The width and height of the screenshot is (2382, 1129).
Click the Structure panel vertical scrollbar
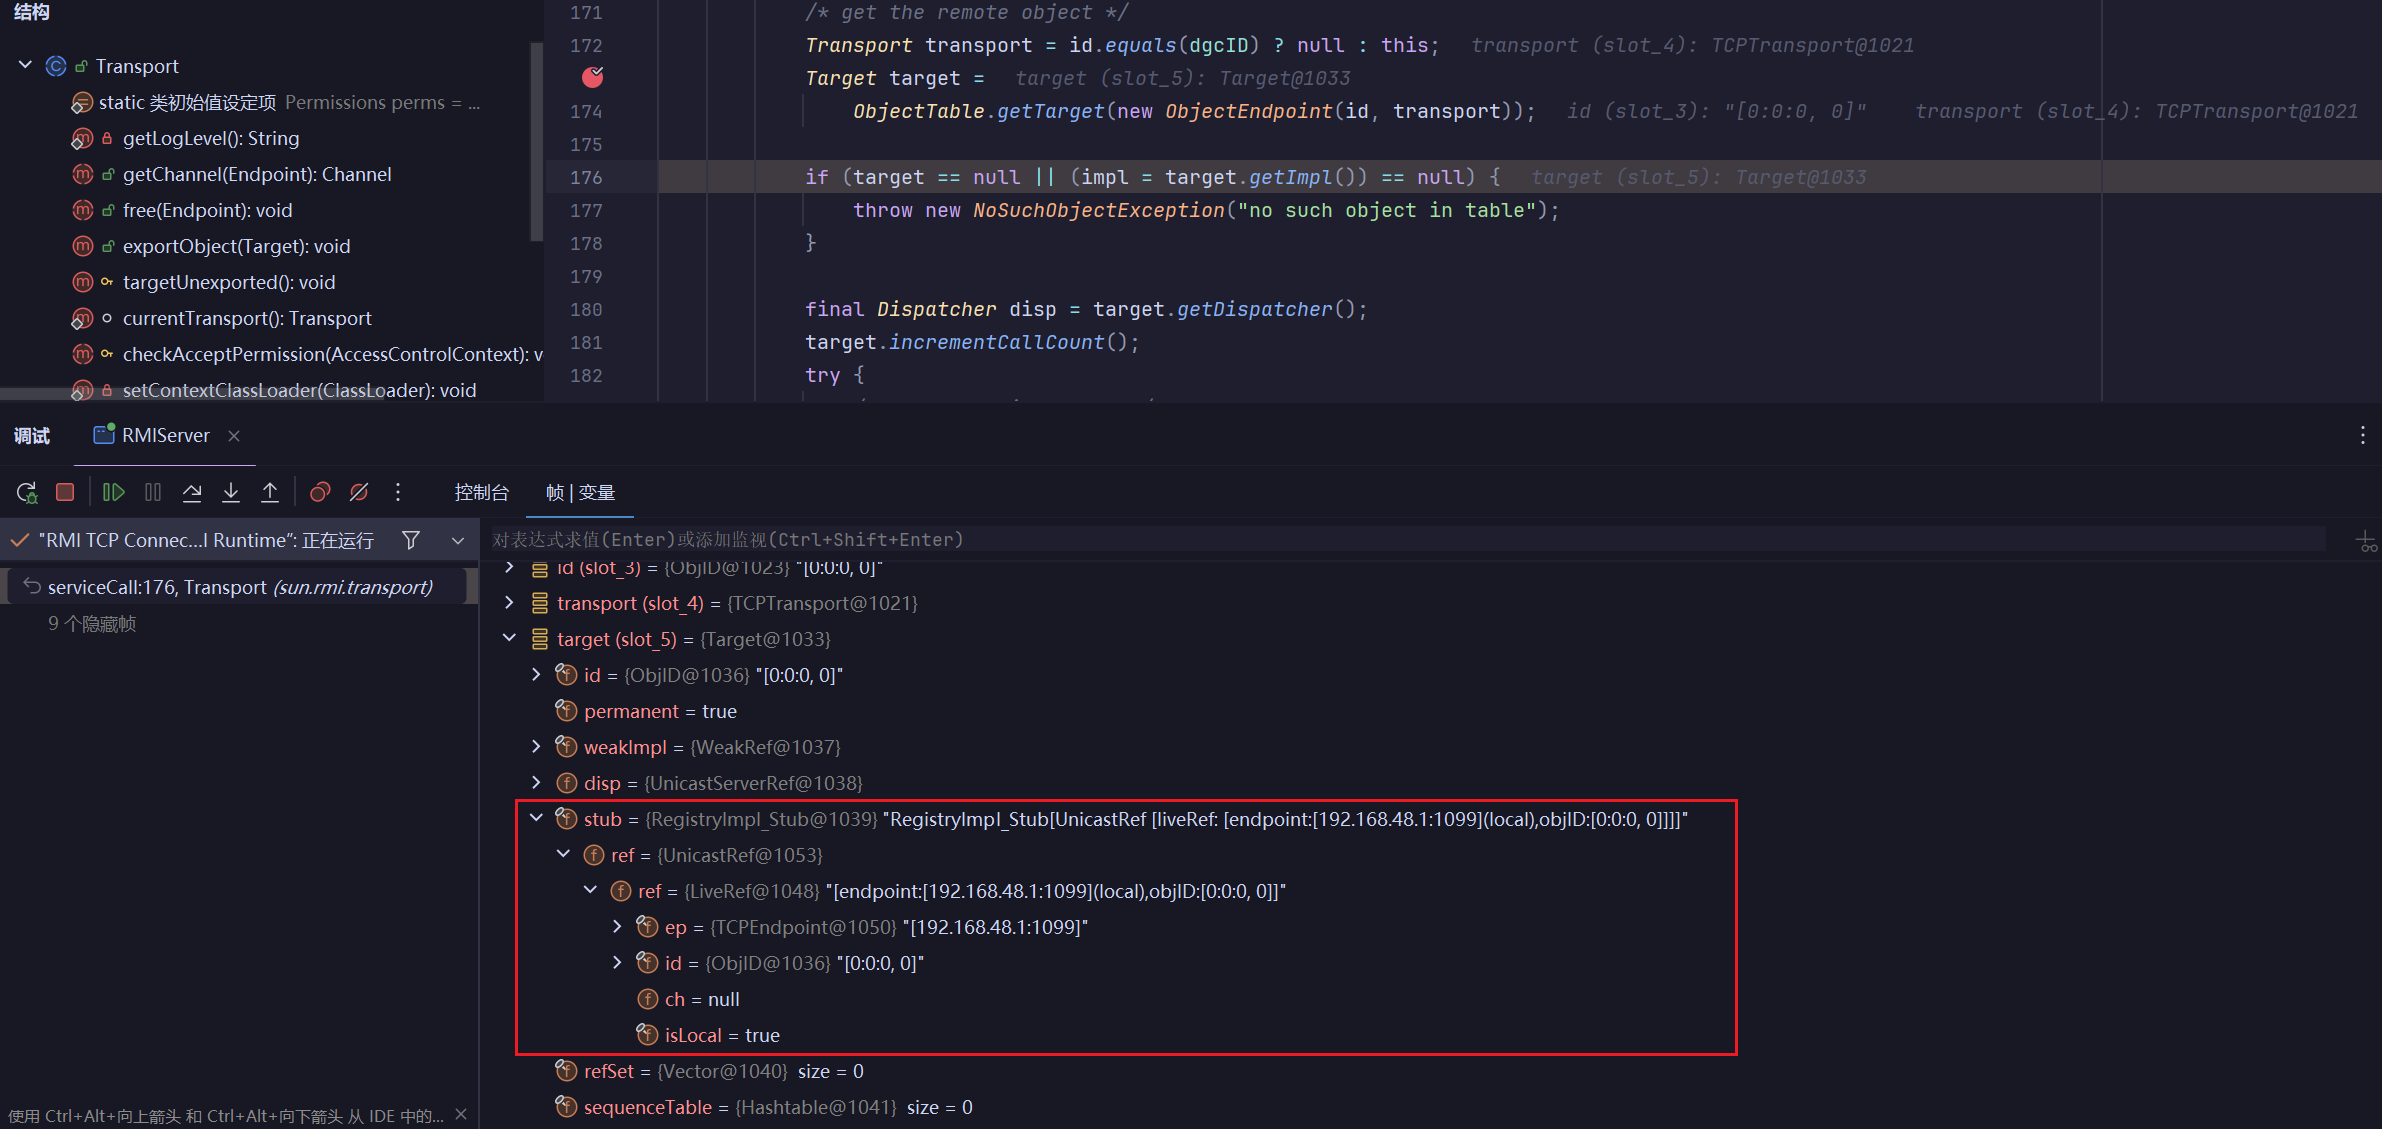pyautogui.click(x=536, y=140)
